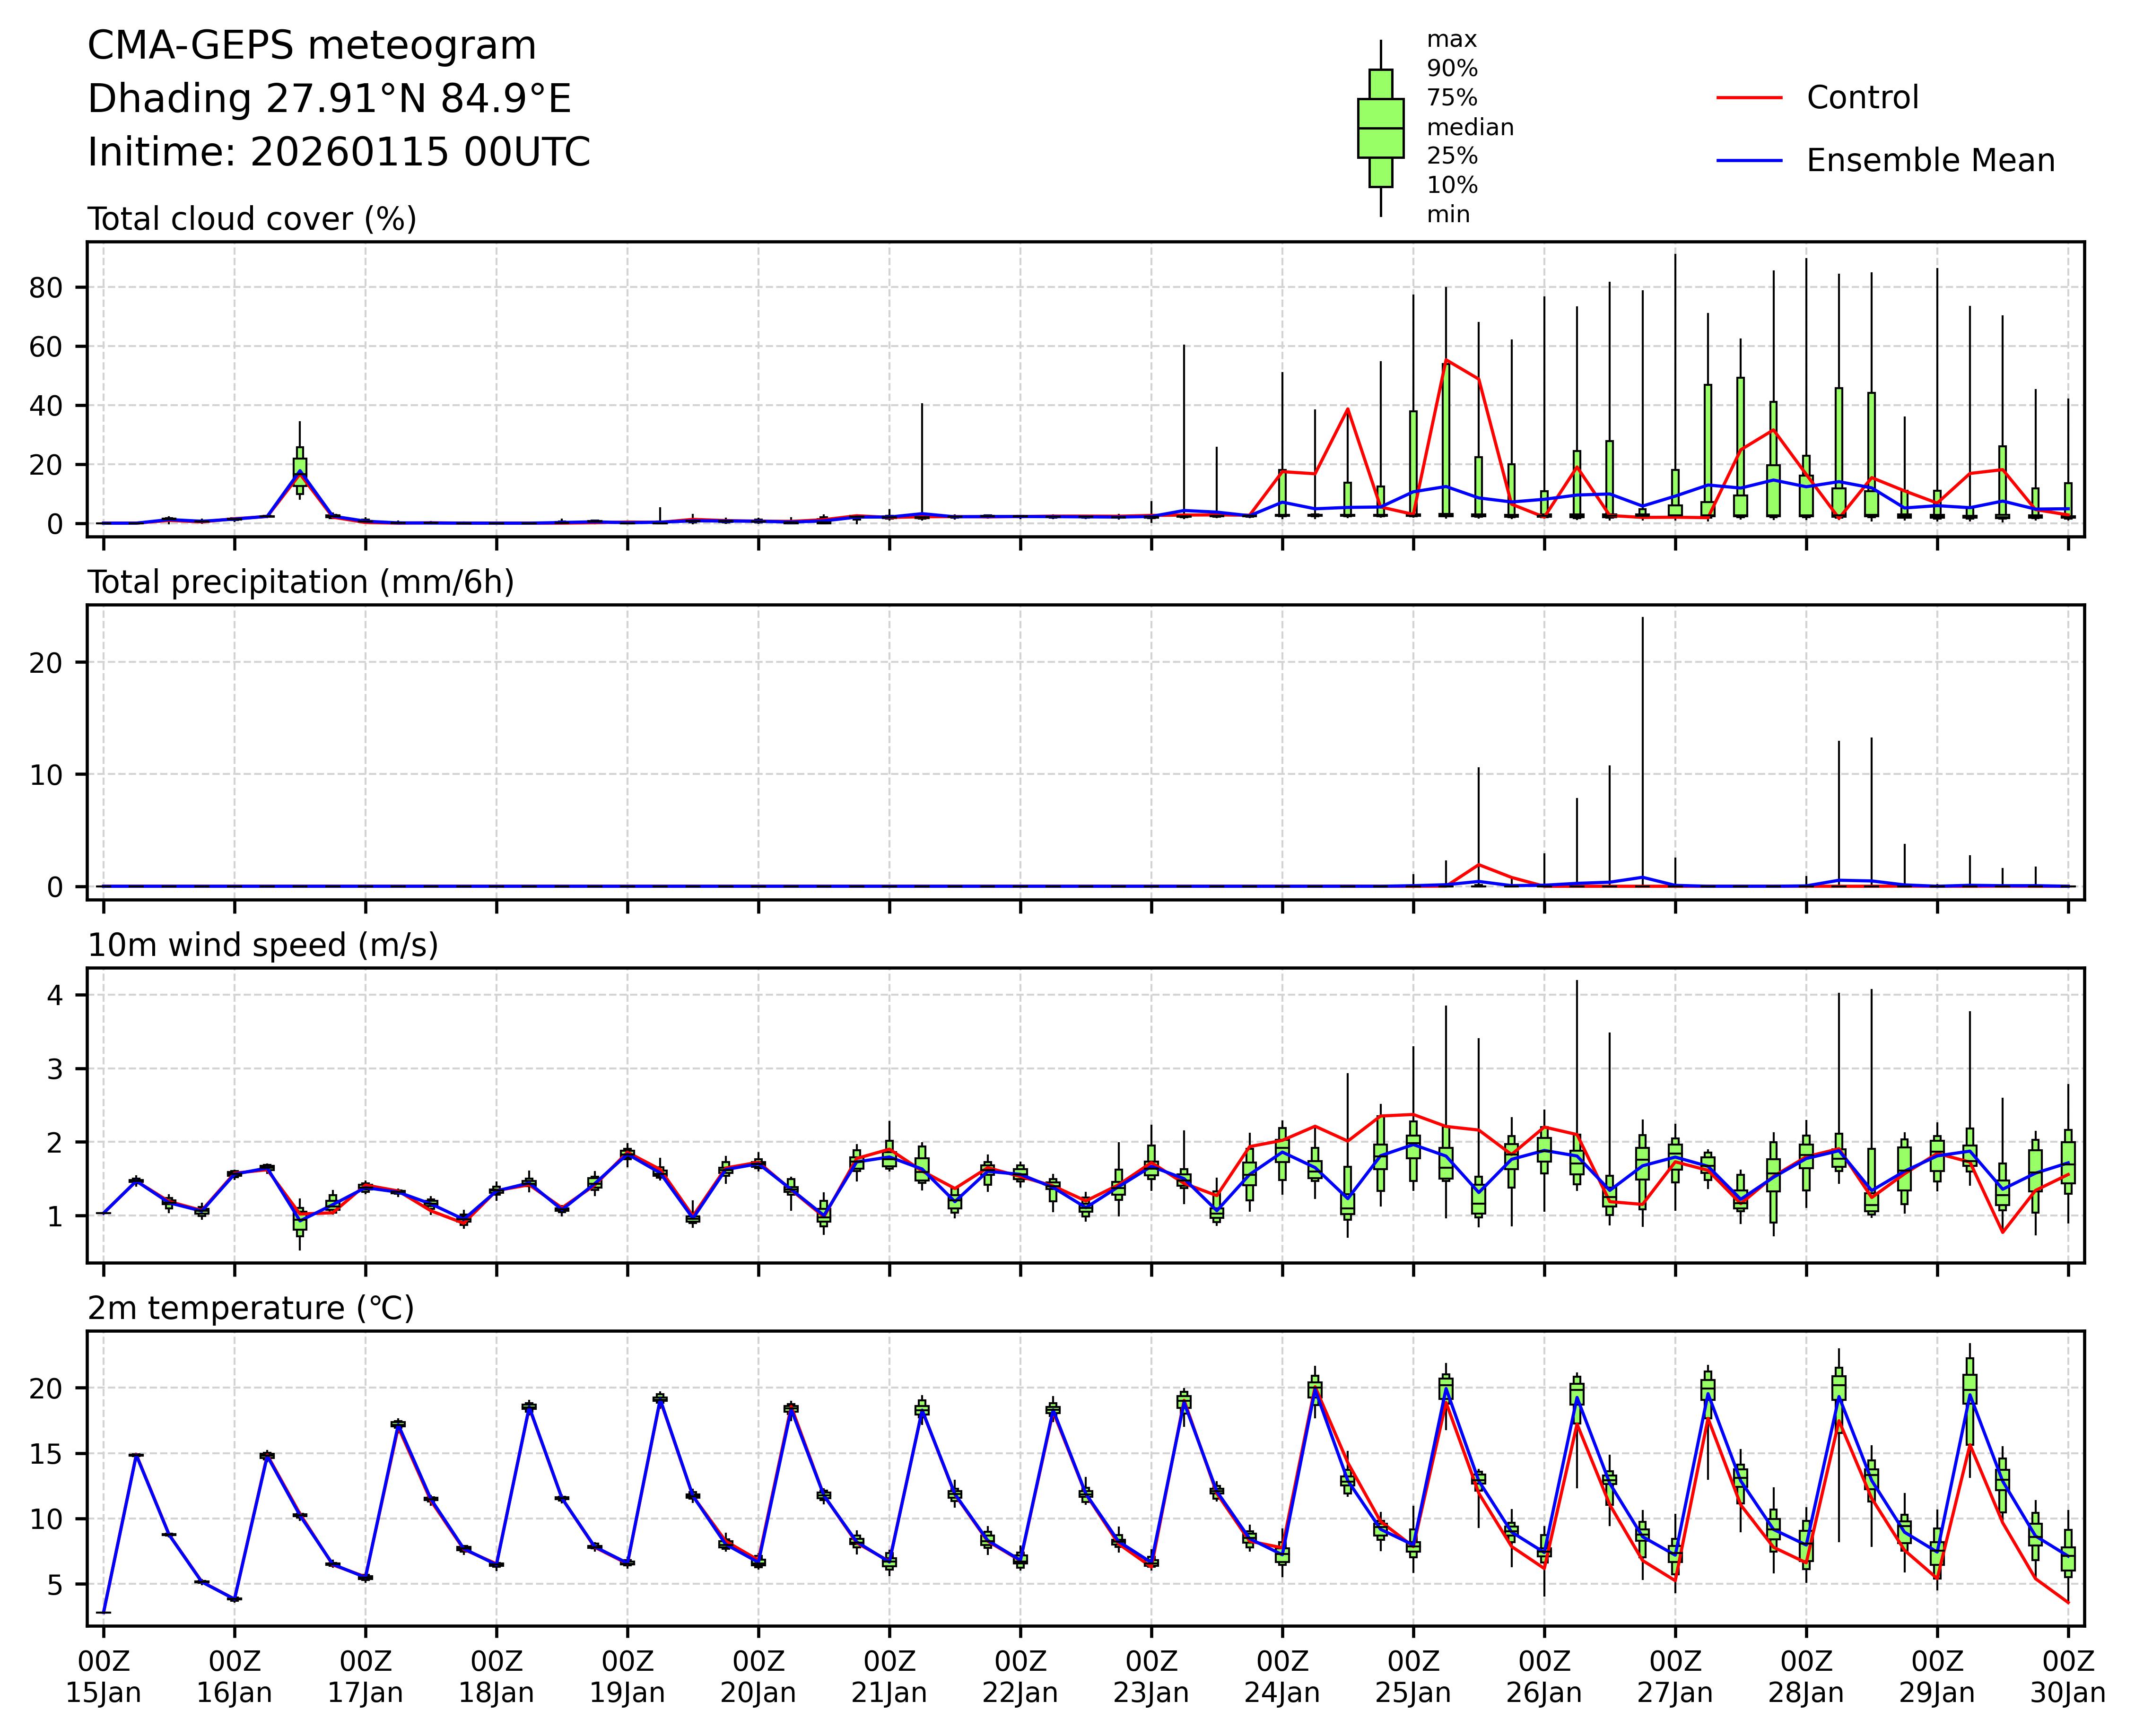Click the green box-plot legend symbol

[x=1380, y=128]
